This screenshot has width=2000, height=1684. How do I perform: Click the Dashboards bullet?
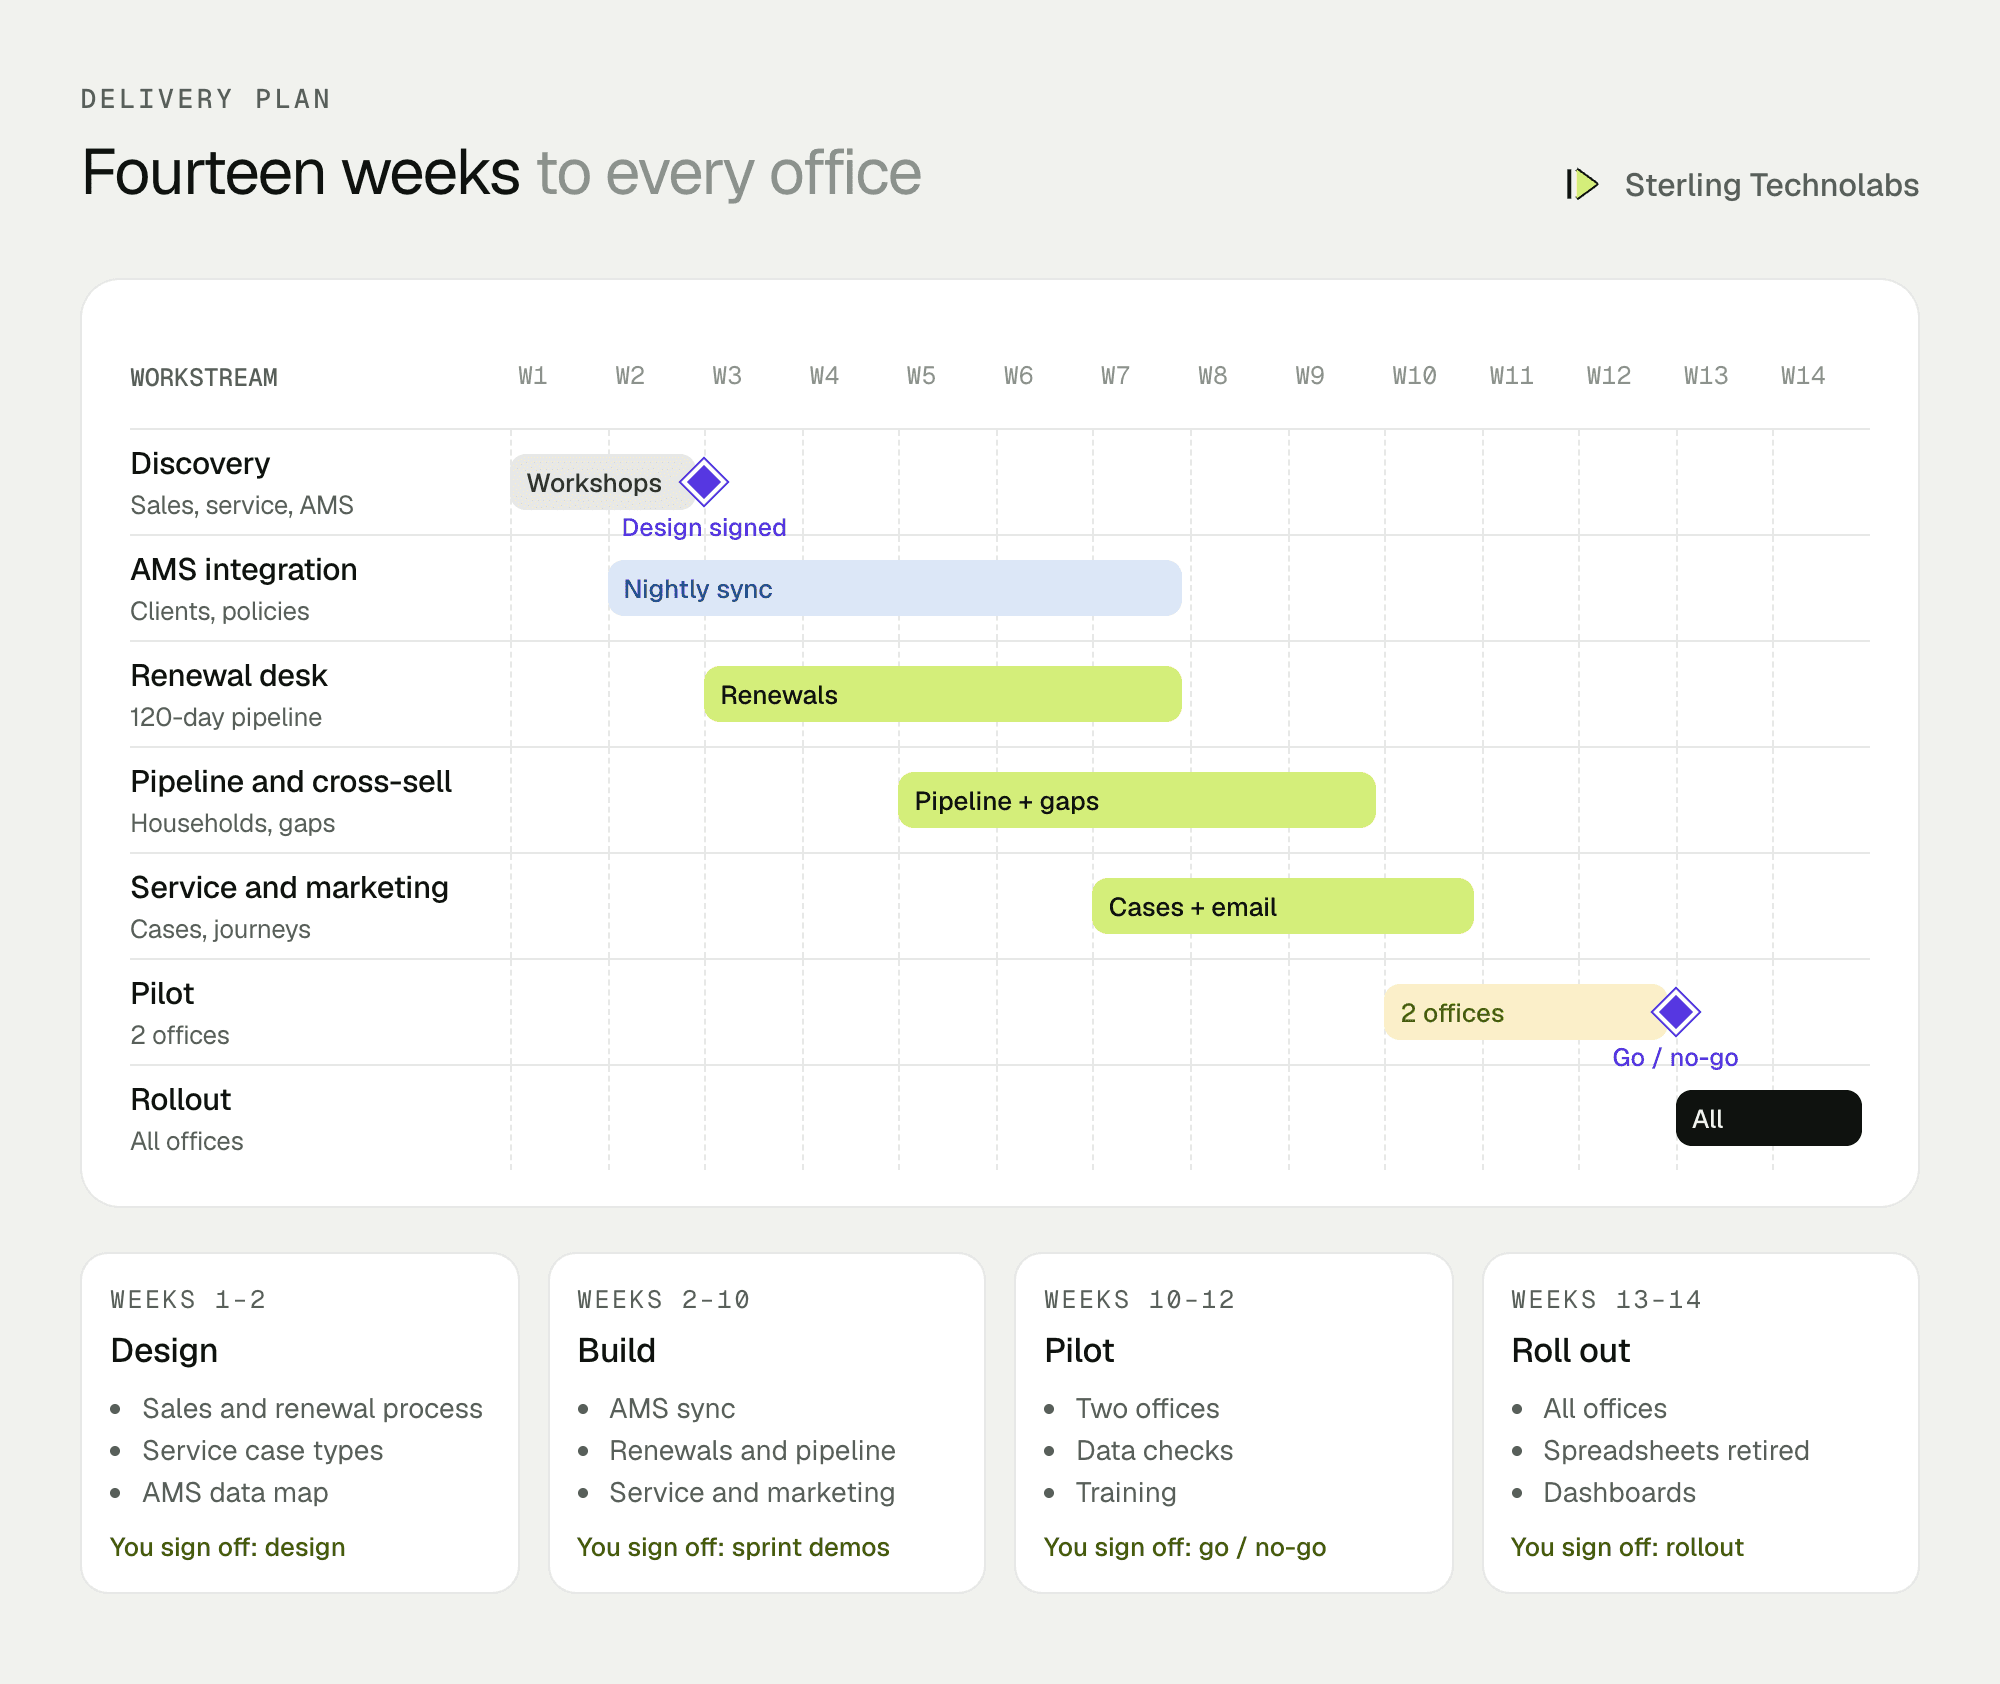pos(1619,1493)
